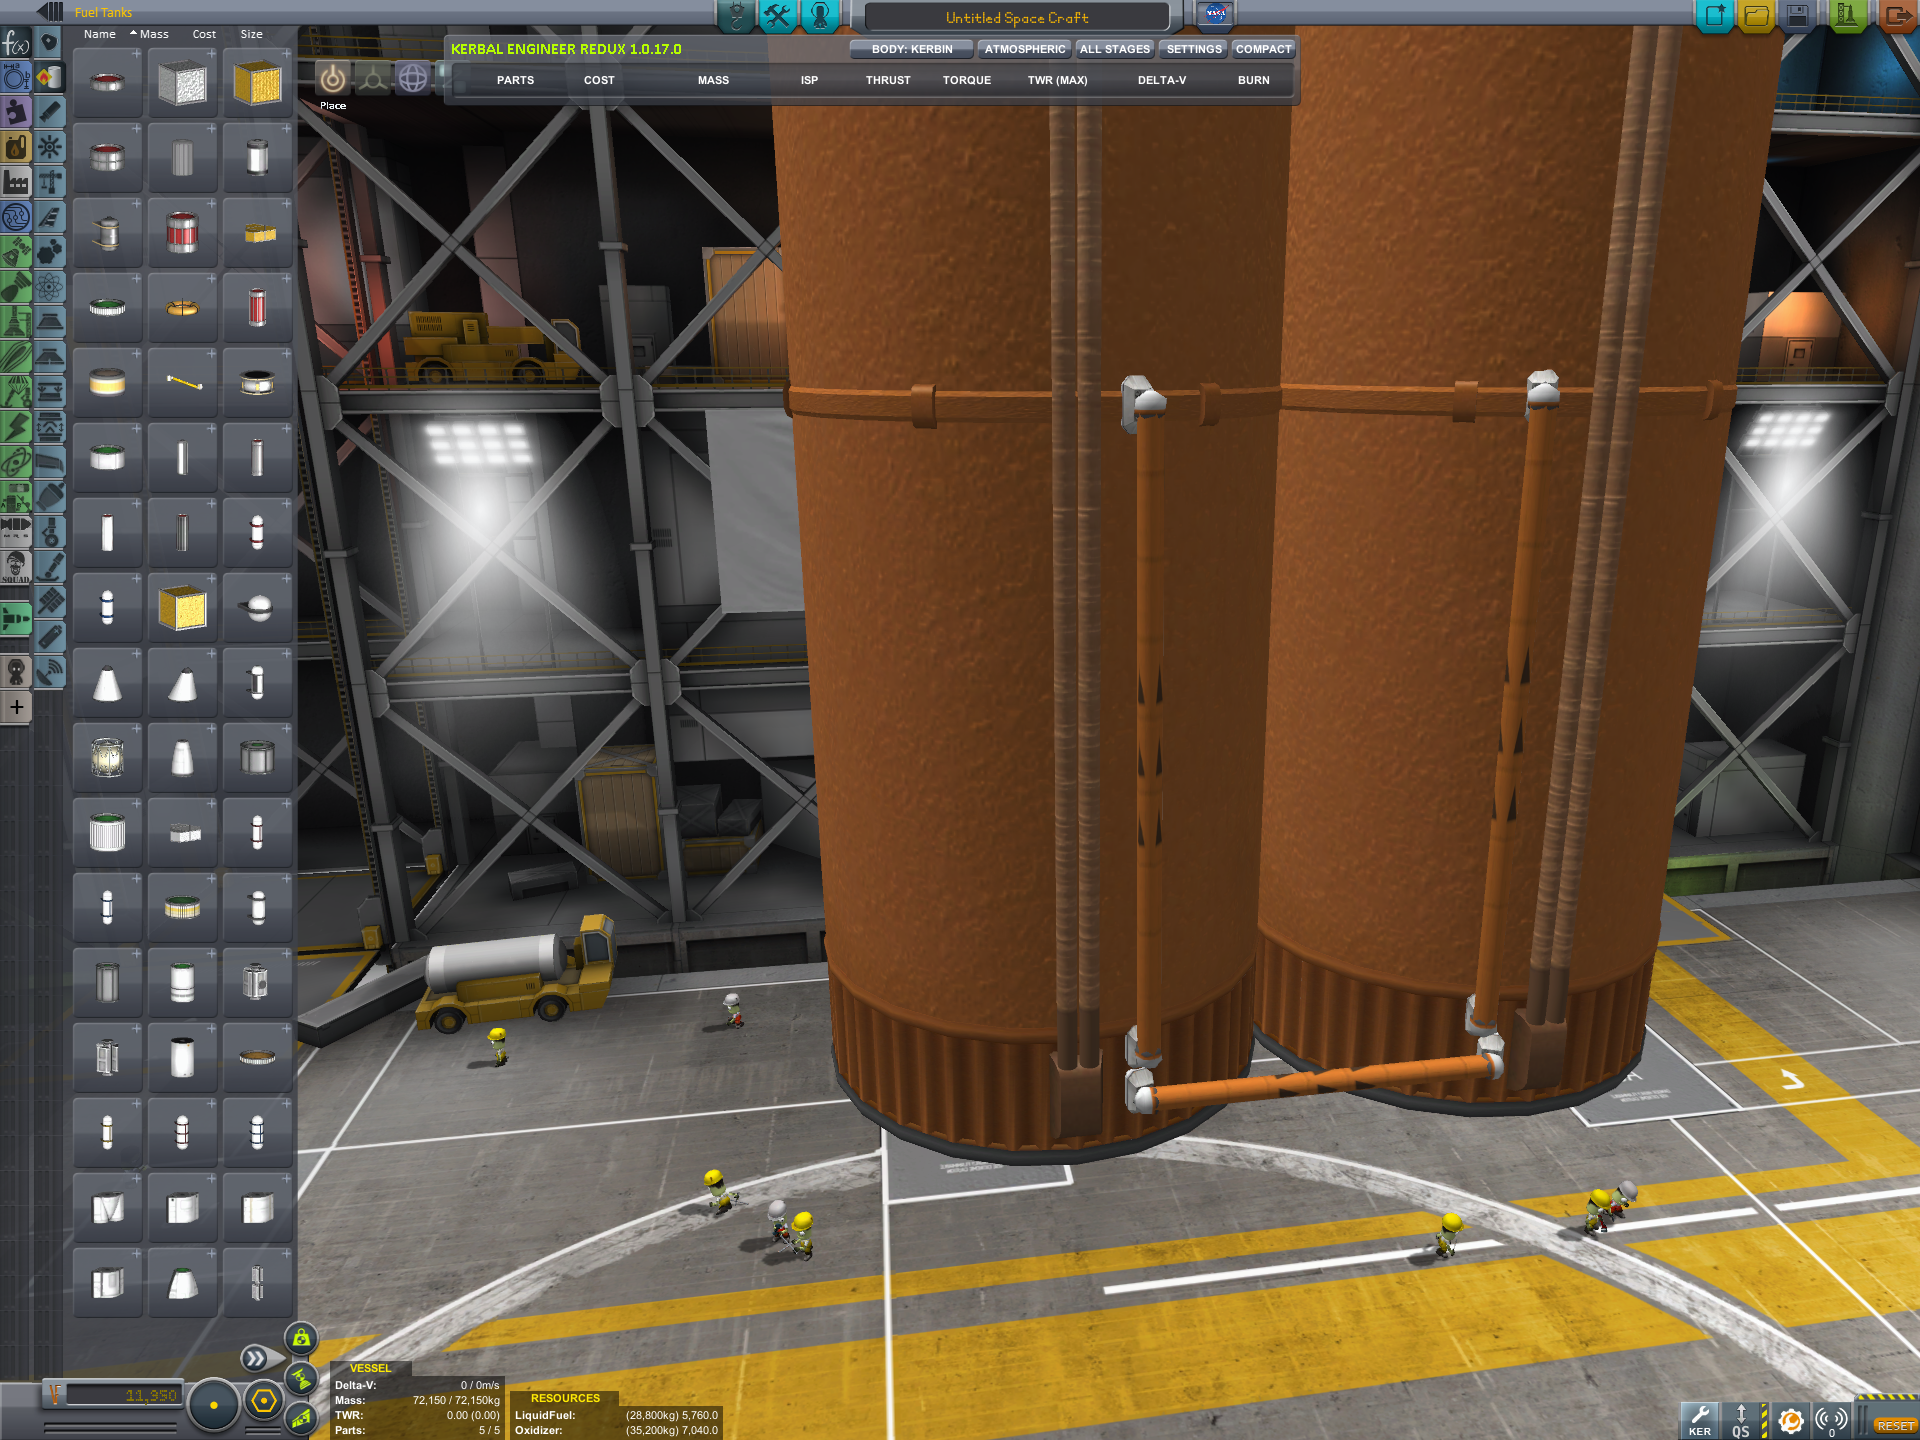Launch the vessel with green launchpad icon

1847,15
